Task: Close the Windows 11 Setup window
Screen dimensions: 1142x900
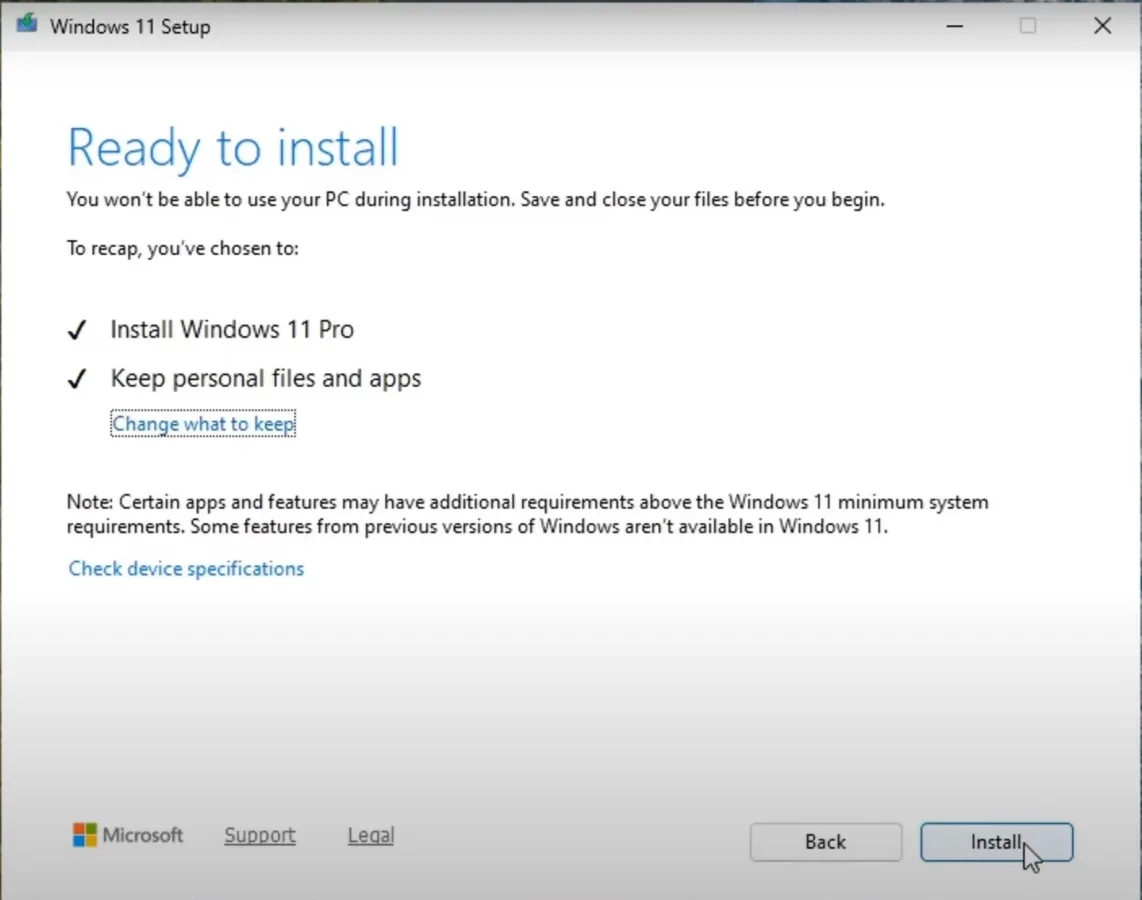Action: pyautogui.click(x=1103, y=26)
